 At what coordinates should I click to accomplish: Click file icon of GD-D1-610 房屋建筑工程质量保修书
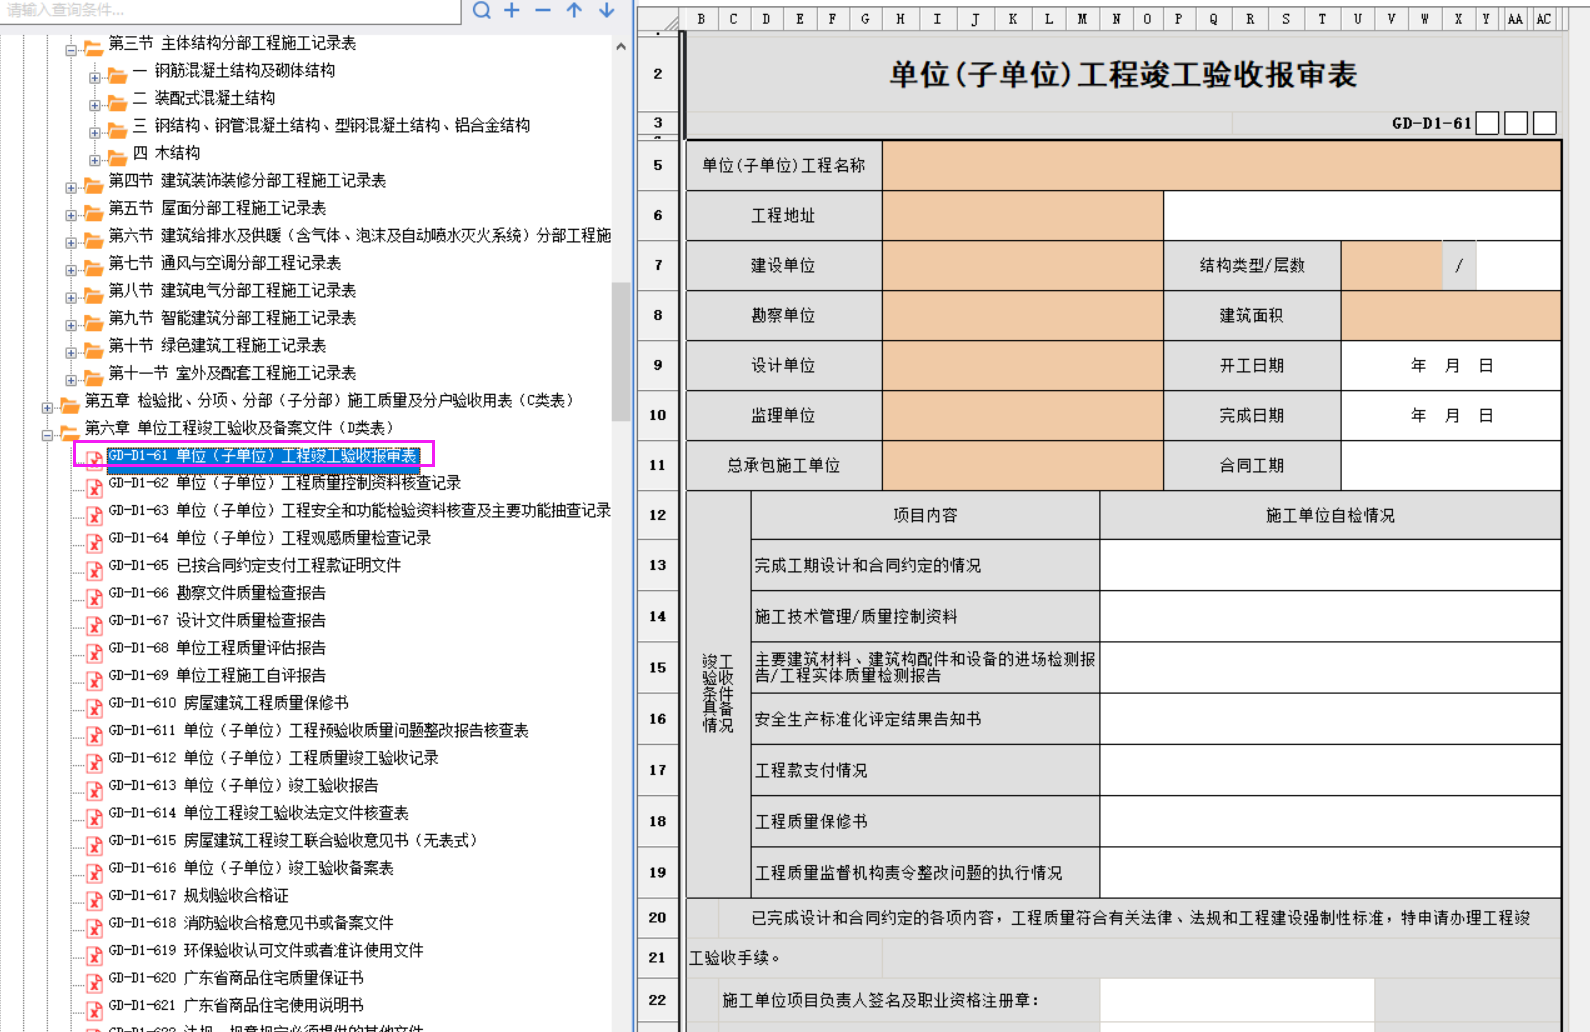tap(94, 707)
